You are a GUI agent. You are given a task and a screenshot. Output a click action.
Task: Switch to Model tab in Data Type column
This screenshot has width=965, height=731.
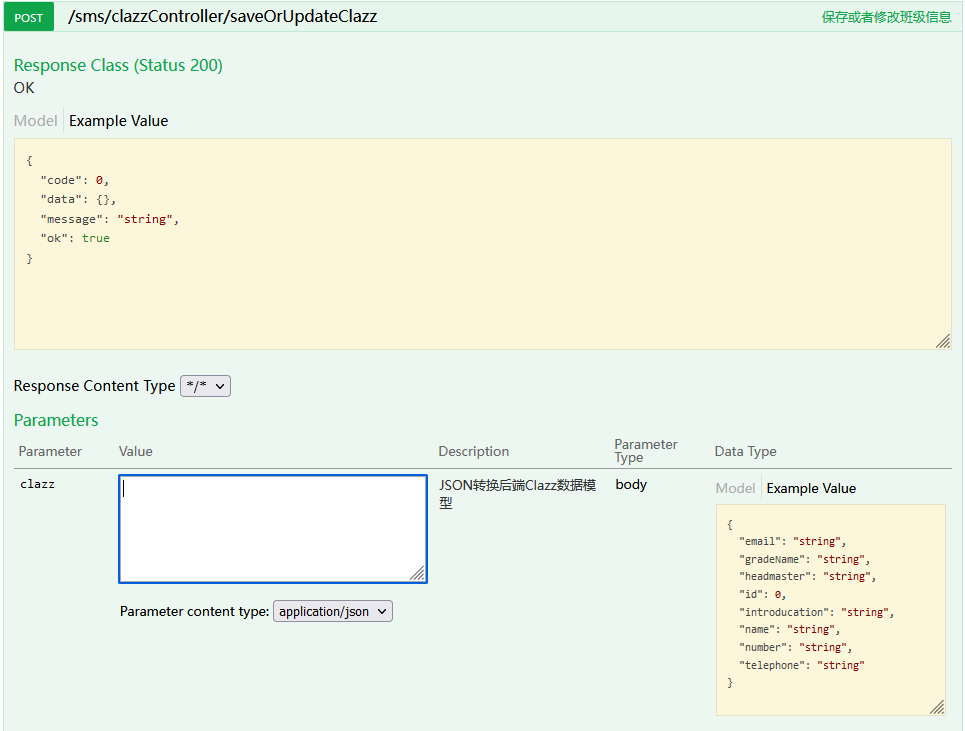tap(735, 488)
